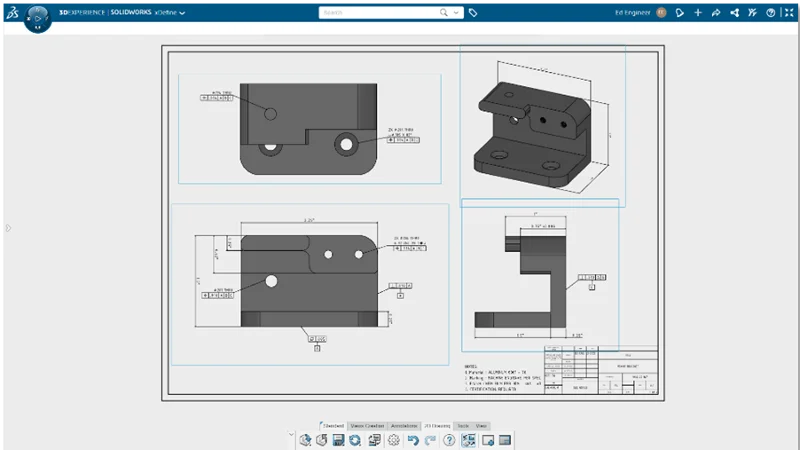The width and height of the screenshot is (800, 450).
Task: Click the tag icon next to search
Action: (473, 13)
